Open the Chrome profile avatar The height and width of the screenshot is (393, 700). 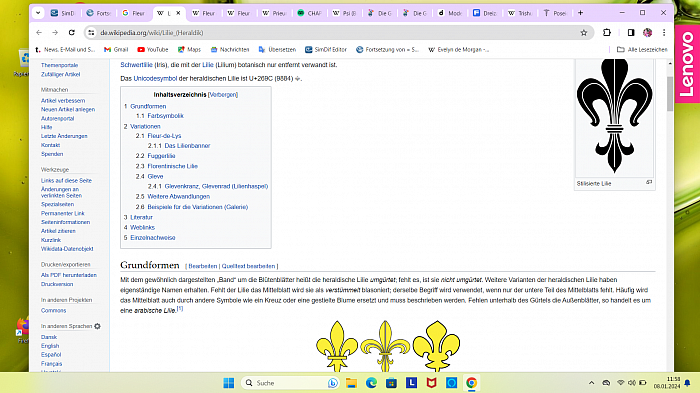pos(647,33)
